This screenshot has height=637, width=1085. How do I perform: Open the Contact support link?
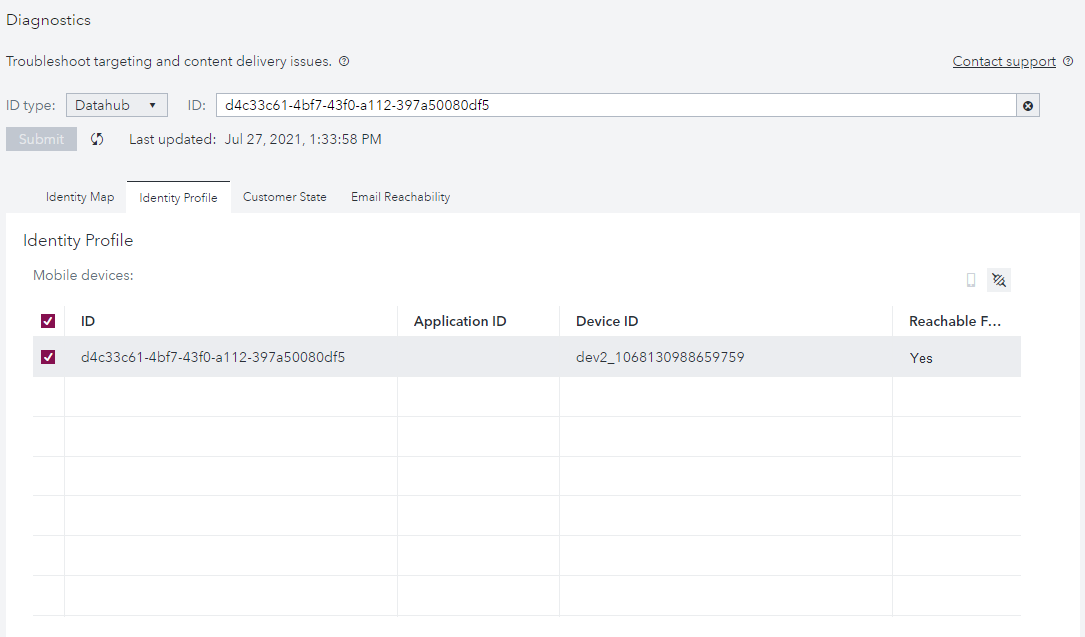[1003, 61]
